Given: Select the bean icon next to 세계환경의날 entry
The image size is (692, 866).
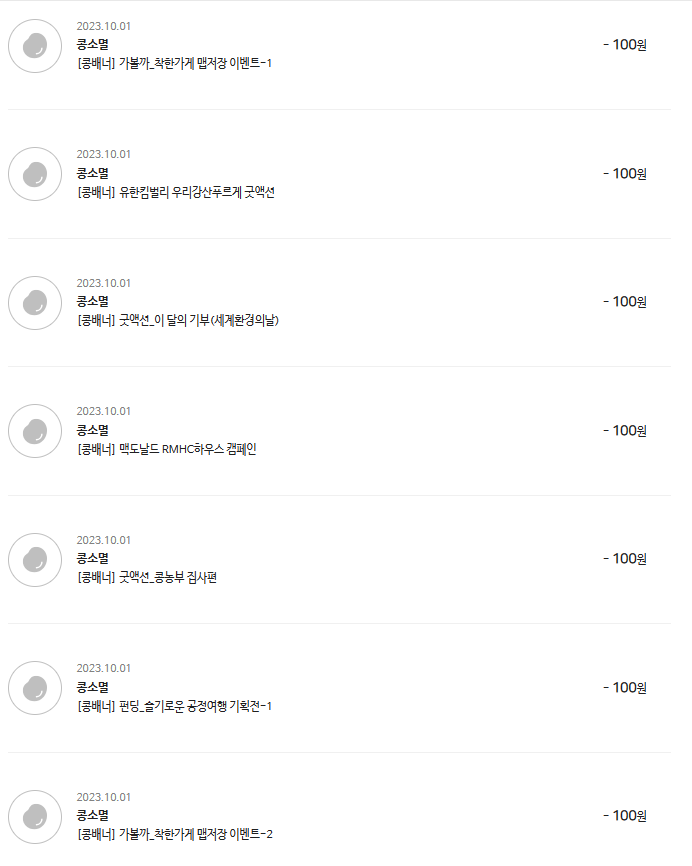Looking at the screenshot, I should click(x=35, y=302).
